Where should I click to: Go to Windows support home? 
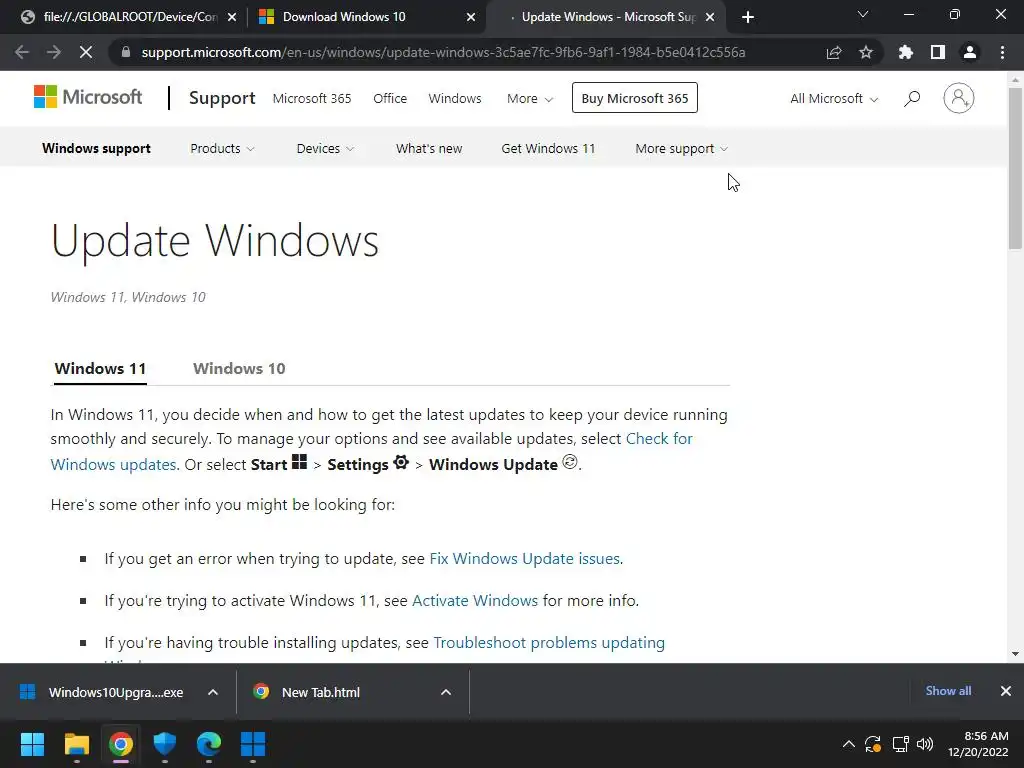[97, 148]
